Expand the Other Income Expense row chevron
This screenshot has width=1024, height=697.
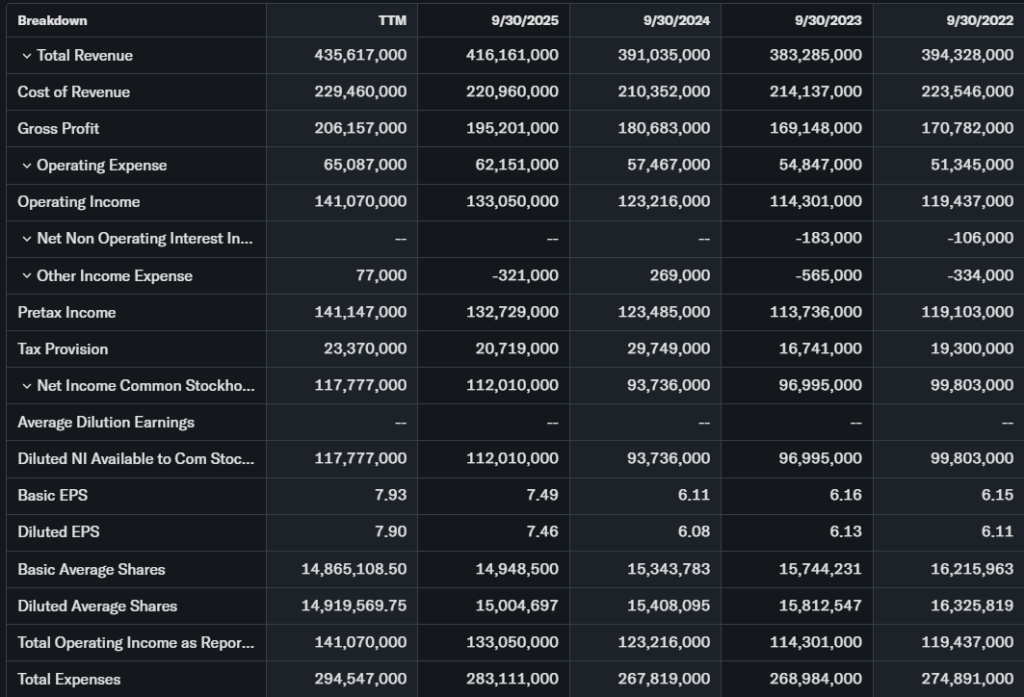tap(27, 276)
